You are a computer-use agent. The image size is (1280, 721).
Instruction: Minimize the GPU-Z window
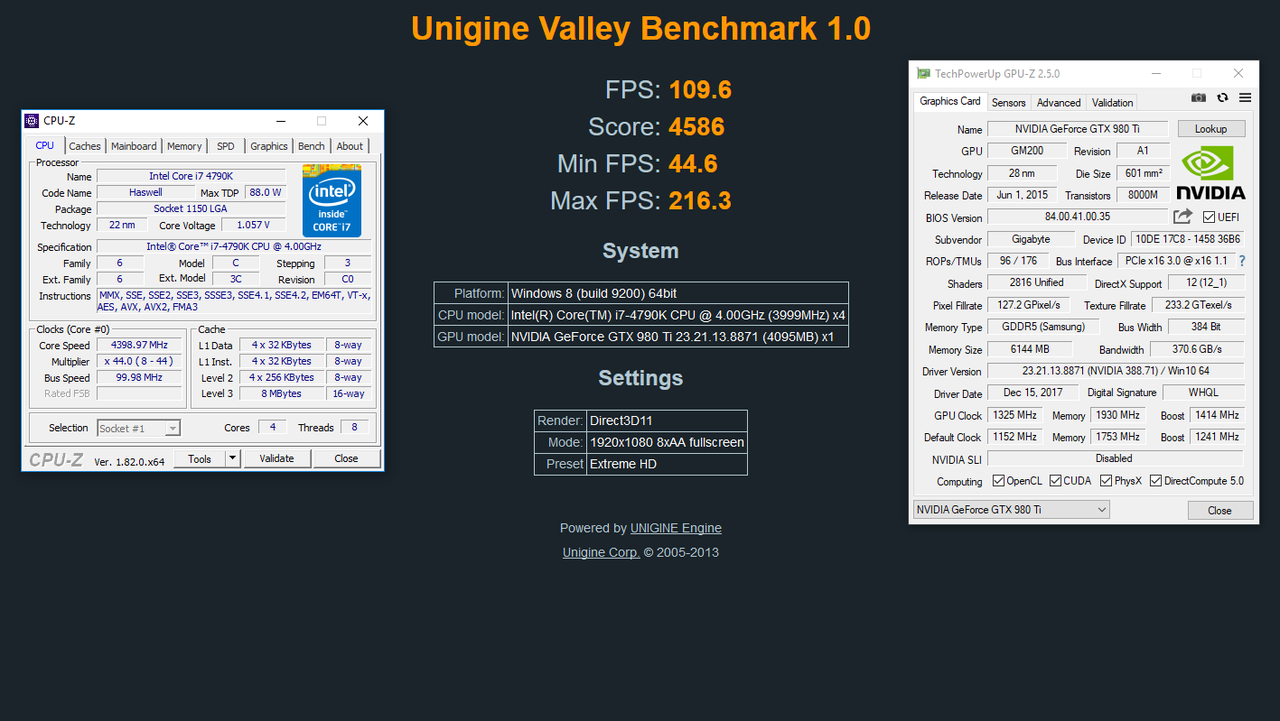tap(1156, 73)
